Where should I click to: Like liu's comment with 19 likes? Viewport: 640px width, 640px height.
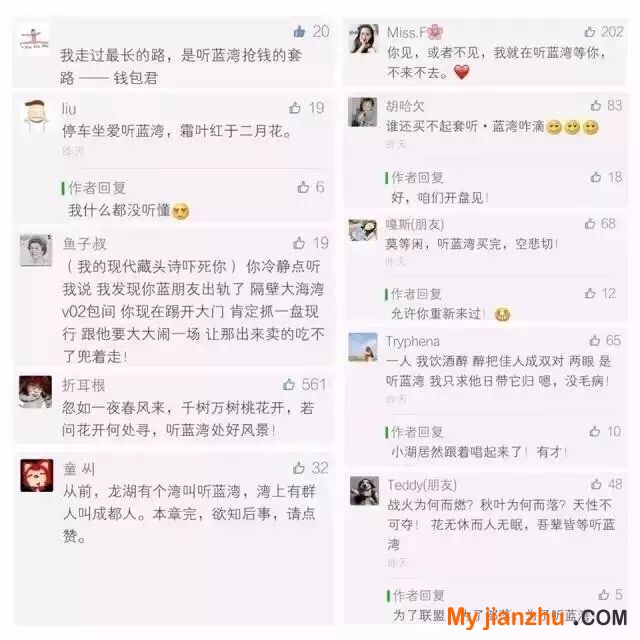click(x=295, y=108)
